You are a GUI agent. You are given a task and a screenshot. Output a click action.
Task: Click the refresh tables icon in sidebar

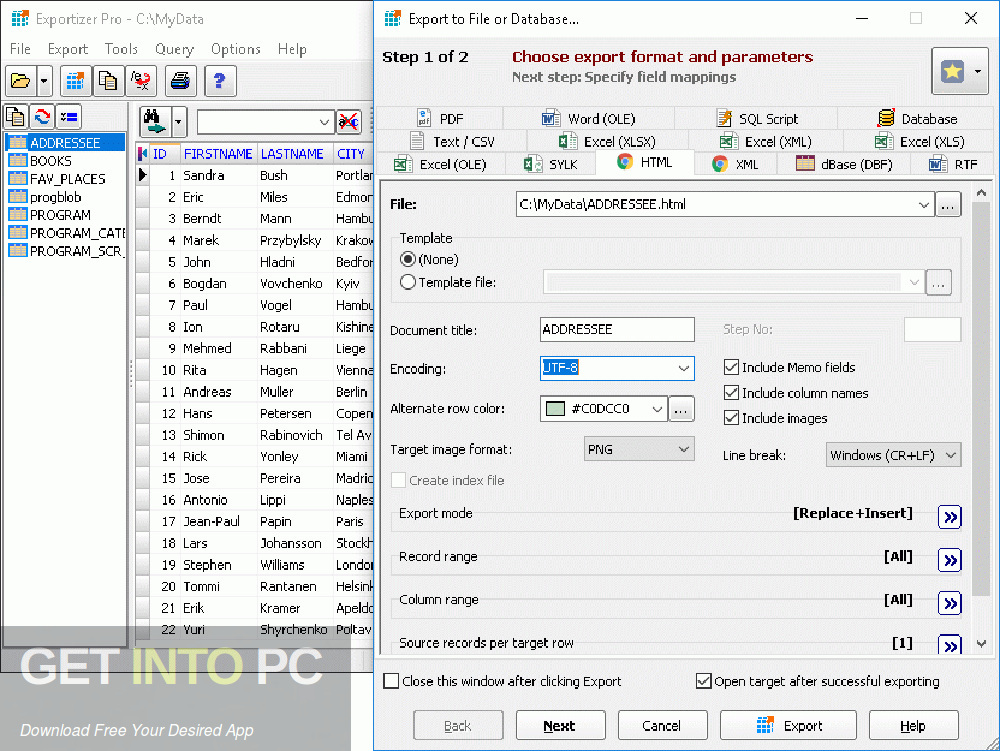[x=42, y=117]
